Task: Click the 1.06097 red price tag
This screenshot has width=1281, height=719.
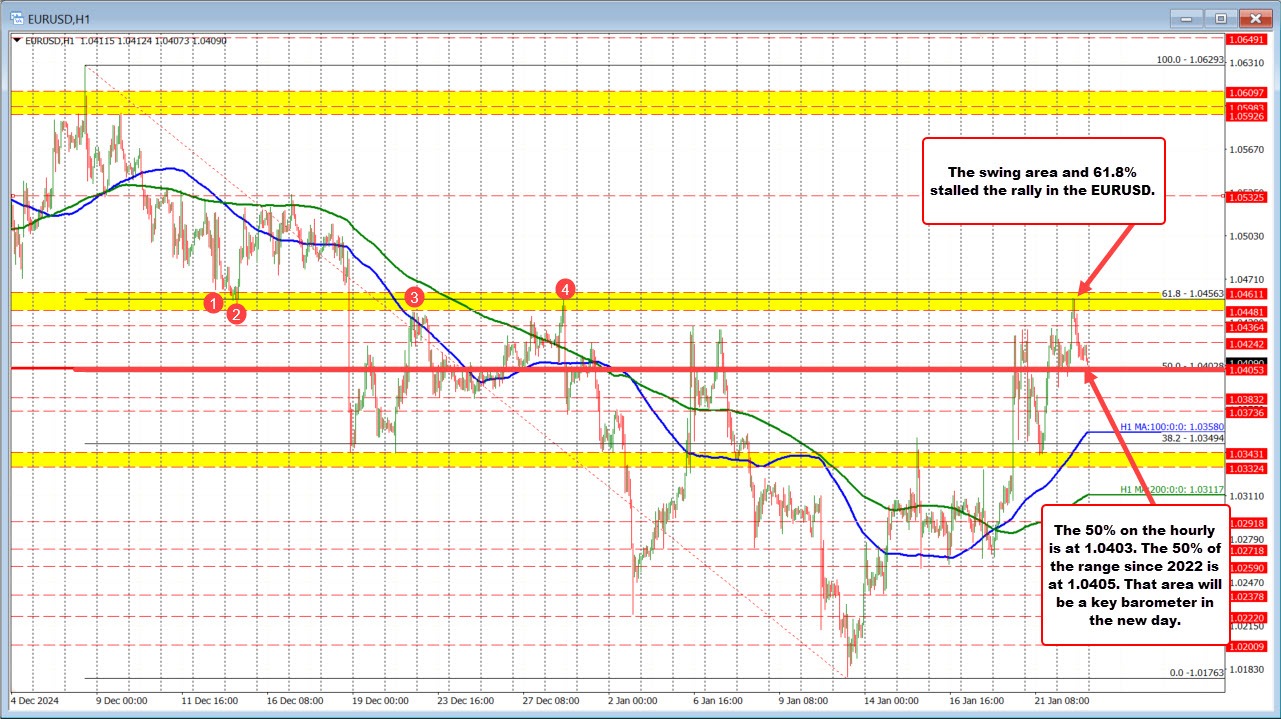Action: (1249, 92)
